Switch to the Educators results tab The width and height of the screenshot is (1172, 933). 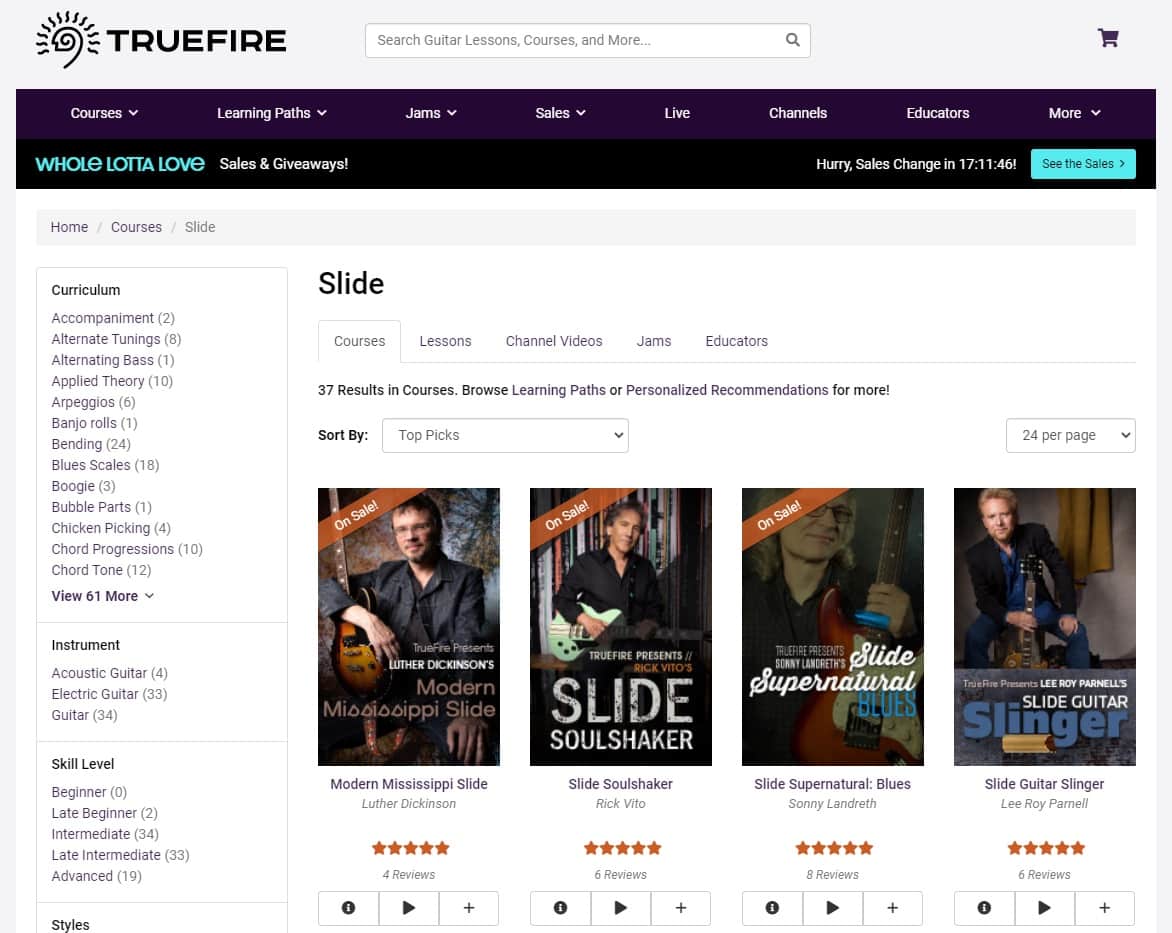pyautogui.click(x=736, y=341)
